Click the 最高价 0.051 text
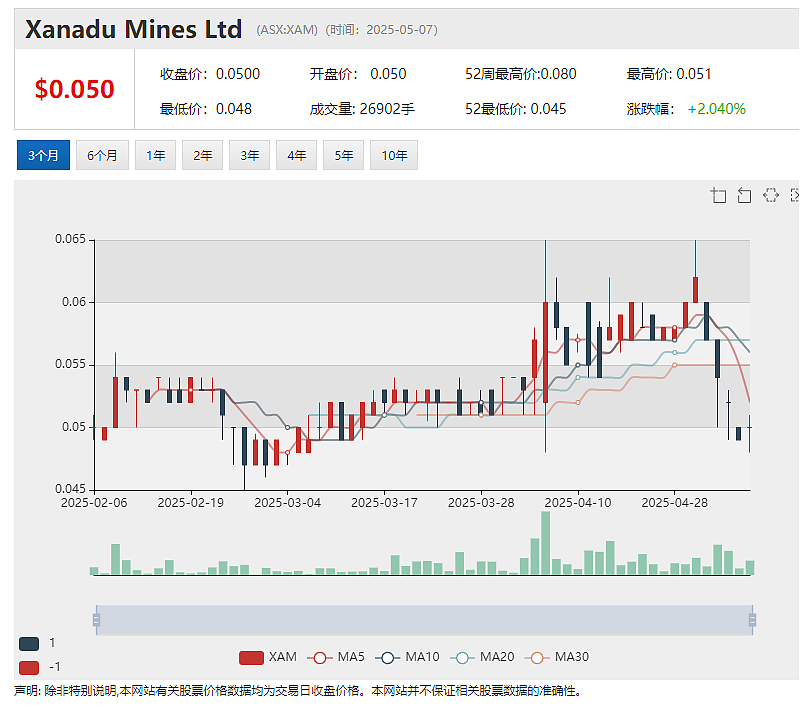 point(669,74)
